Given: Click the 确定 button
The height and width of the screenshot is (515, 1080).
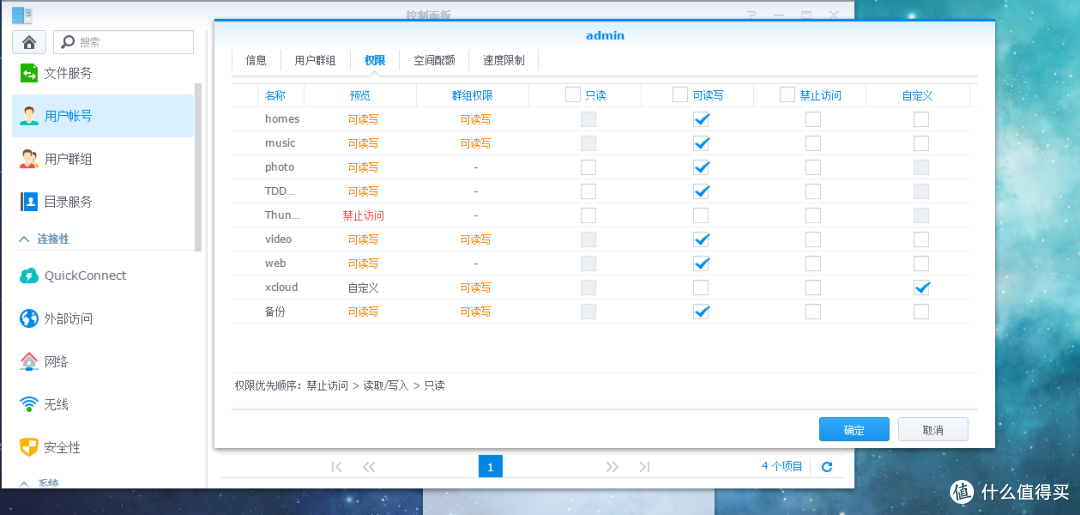Looking at the screenshot, I should point(854,430).
